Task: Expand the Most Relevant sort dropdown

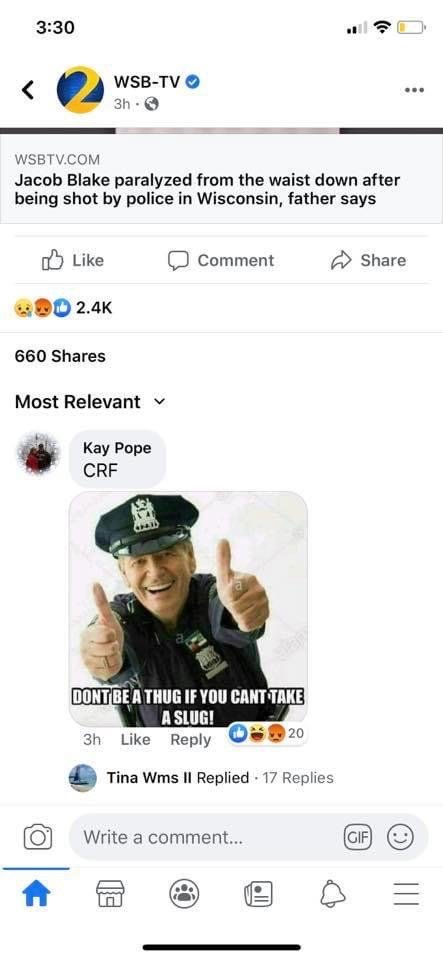Action: click(x=90, y=402)
